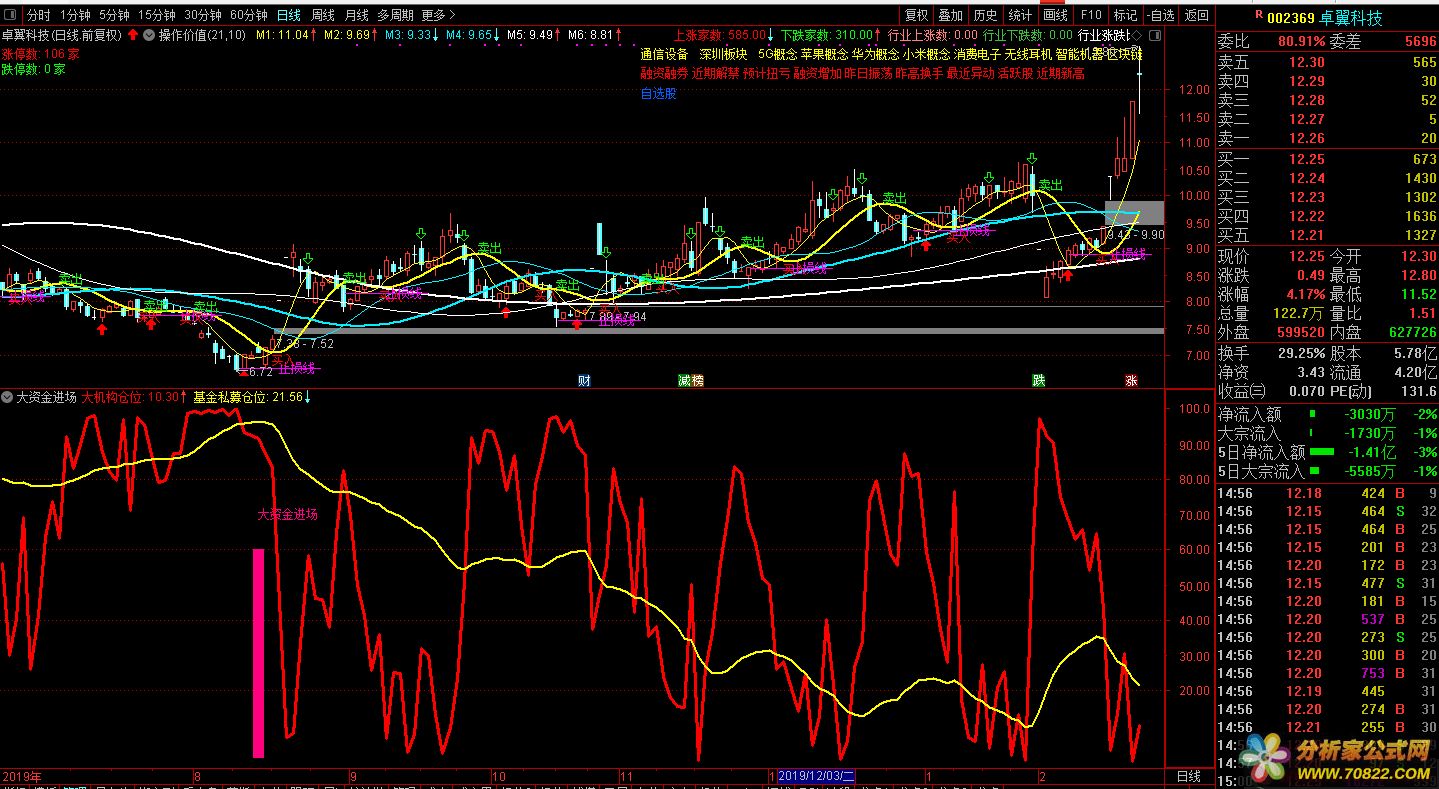Expand the 更多 period options
The image size is (1439, 789).
(438, 15)
